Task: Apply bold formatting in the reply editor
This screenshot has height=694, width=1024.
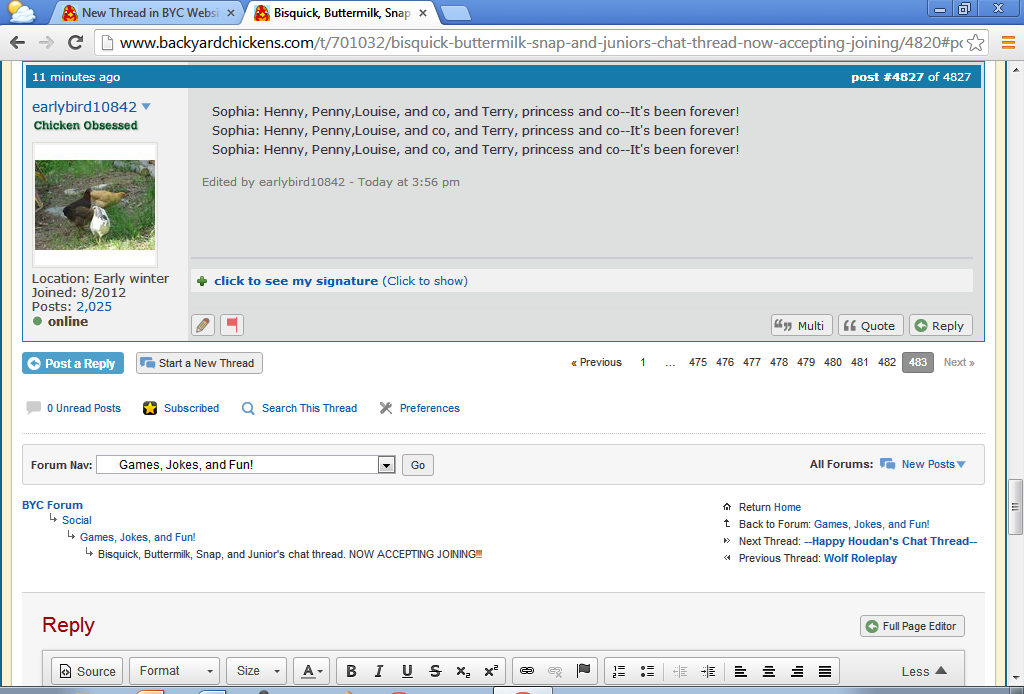Action: pyautogui.click(x=351, y=671)
